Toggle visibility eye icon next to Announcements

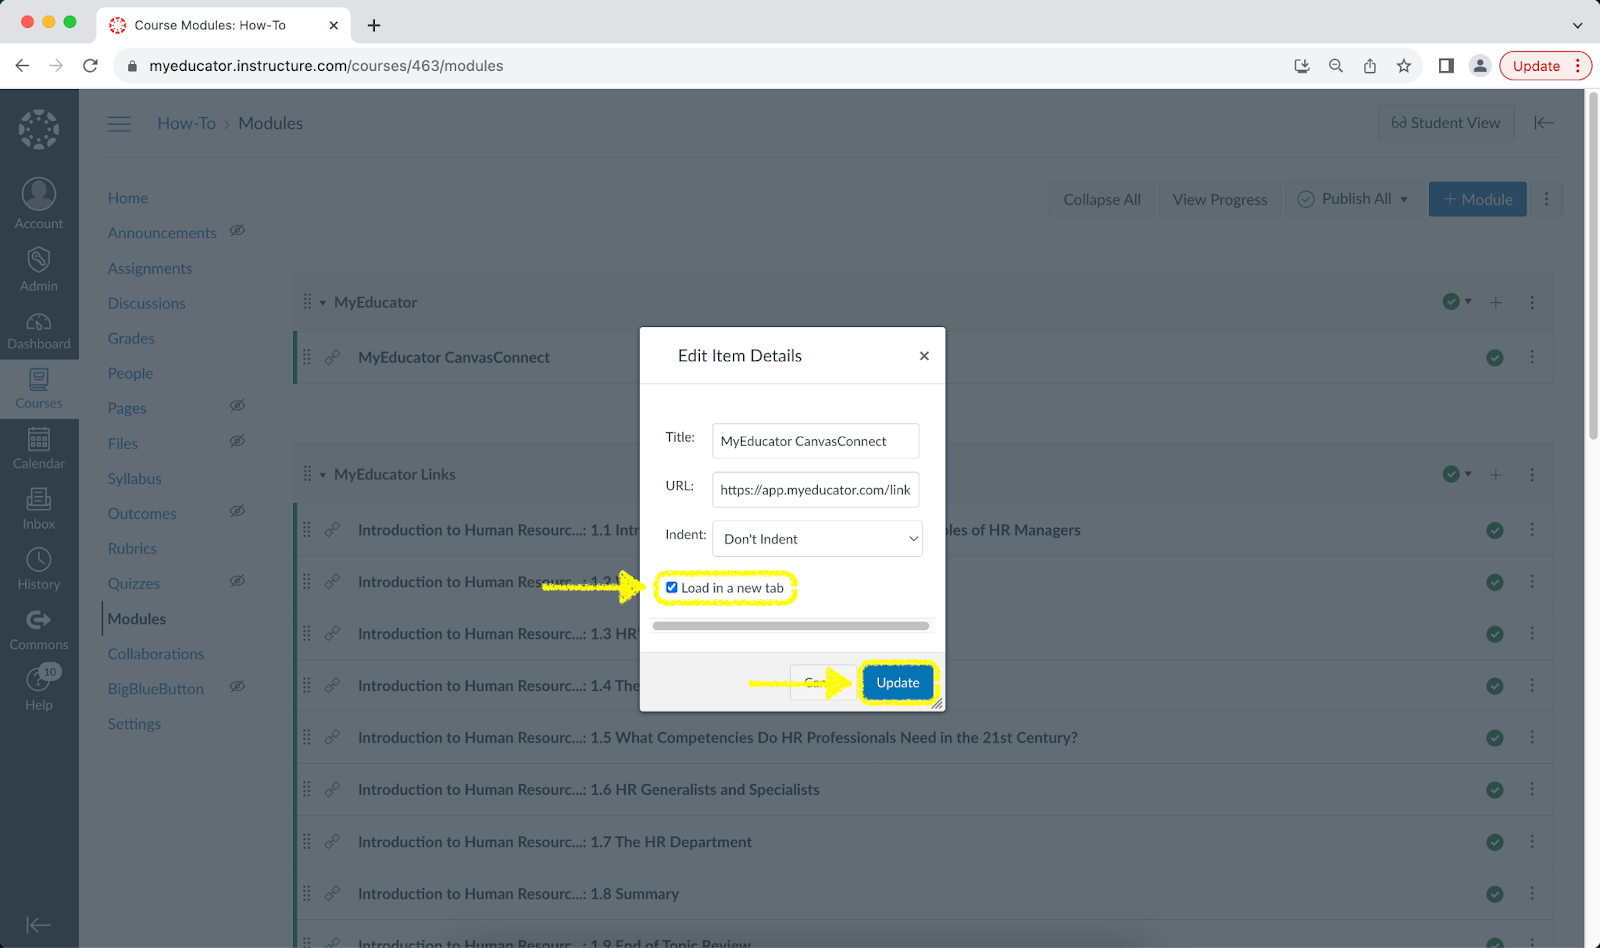237,231
